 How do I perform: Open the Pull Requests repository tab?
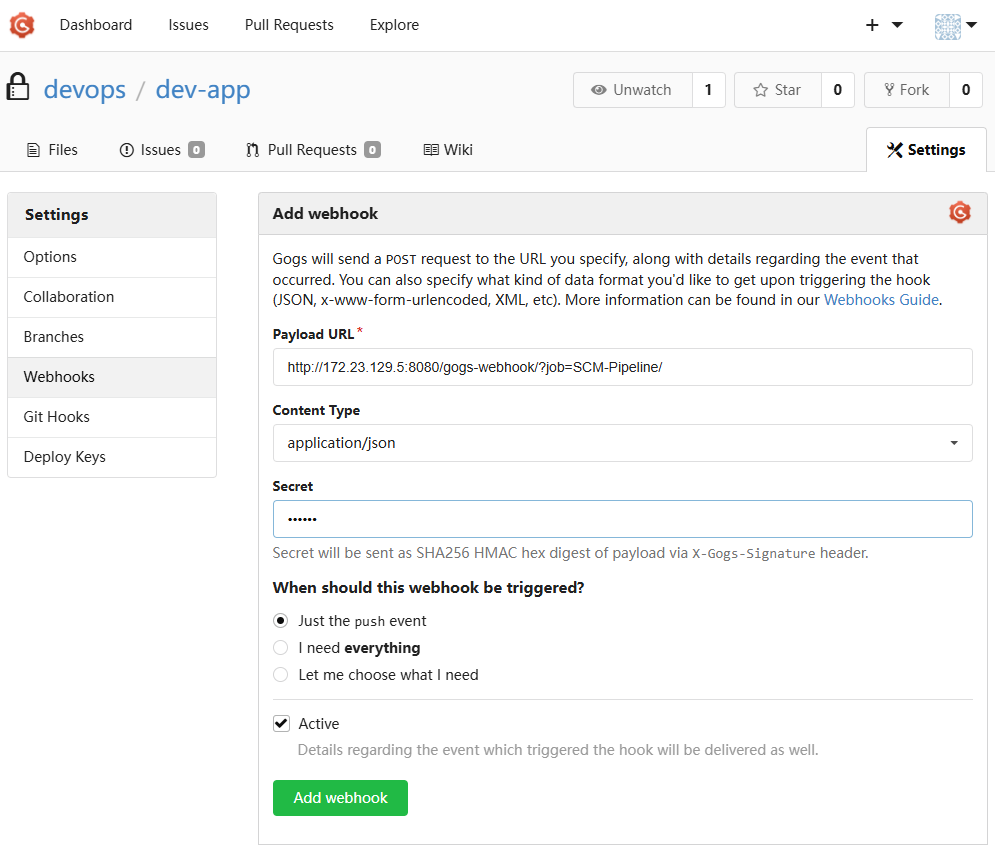[x=312, y=150]
